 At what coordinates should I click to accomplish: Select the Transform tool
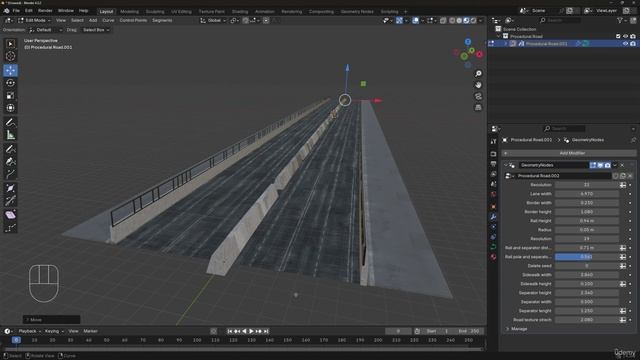(11, 108)
